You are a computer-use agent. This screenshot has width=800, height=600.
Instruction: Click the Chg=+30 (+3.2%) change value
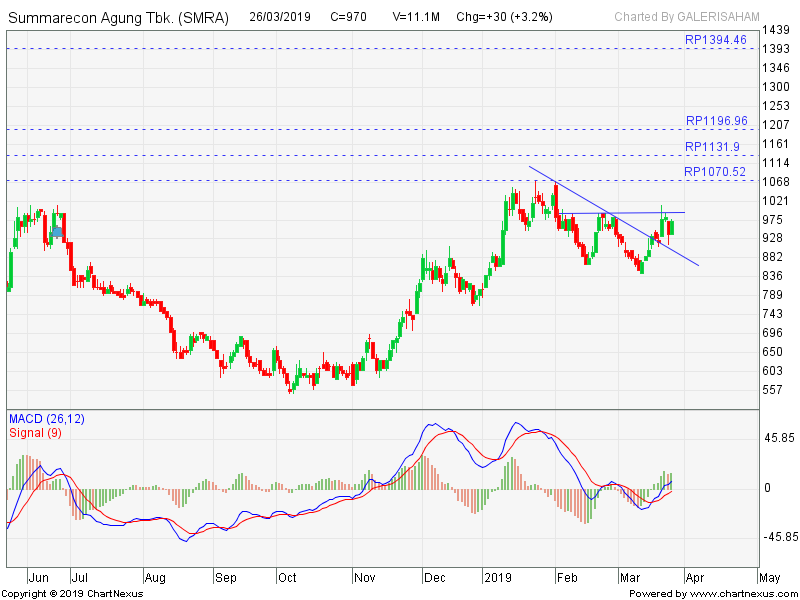point(502,18)
